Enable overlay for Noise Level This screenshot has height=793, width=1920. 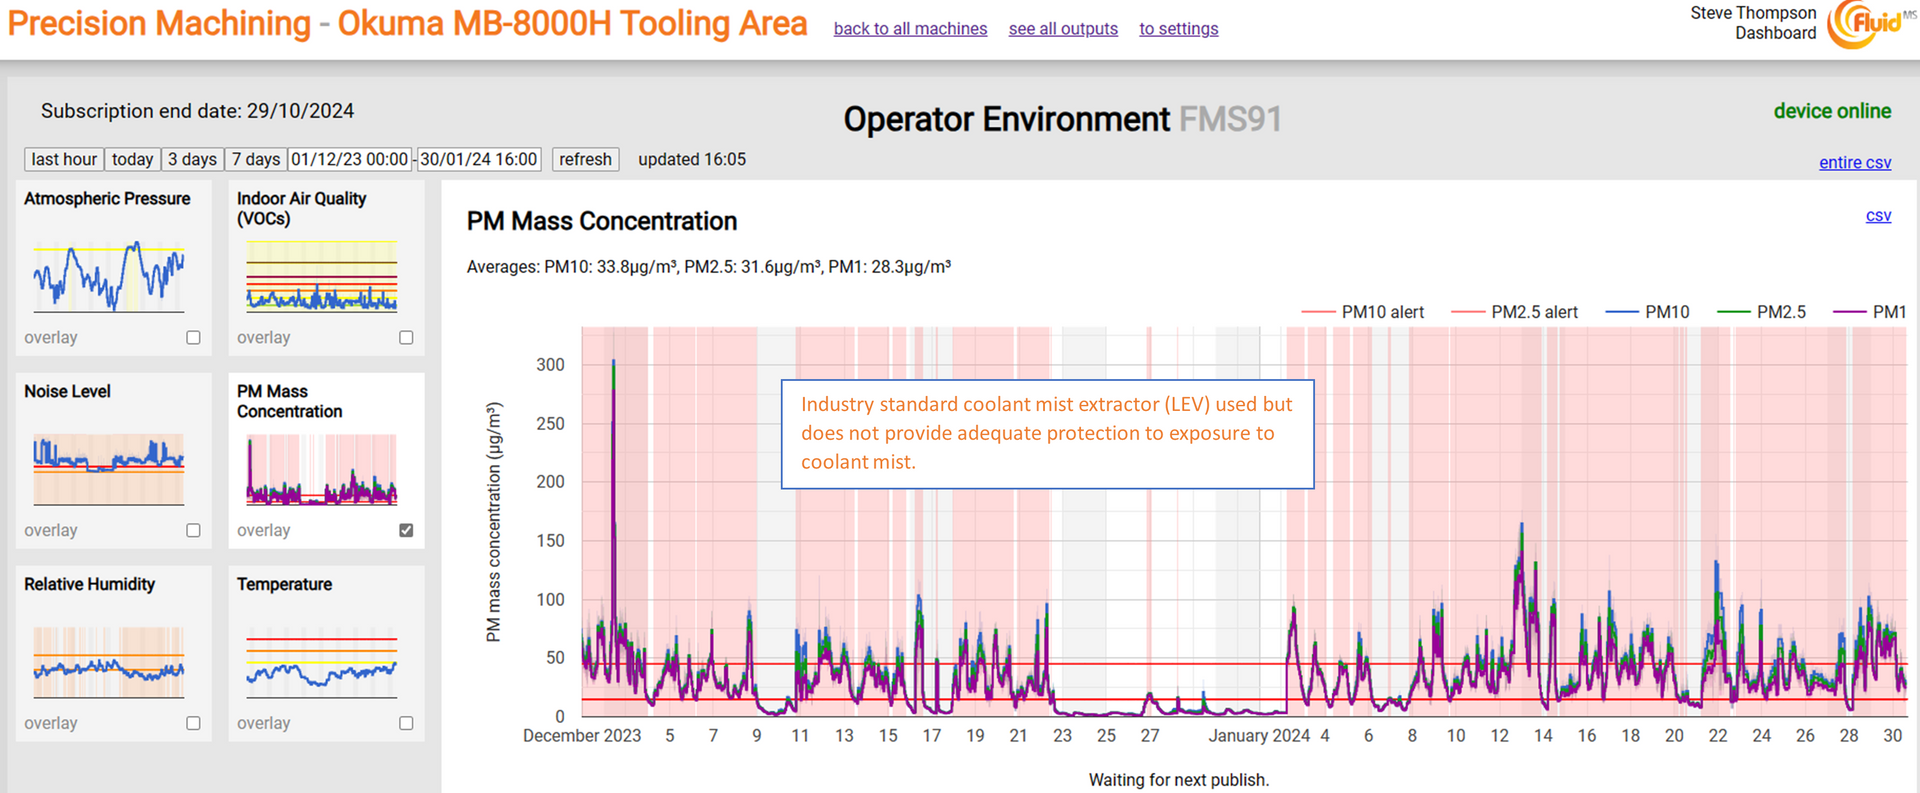click(x=193, y=531)
